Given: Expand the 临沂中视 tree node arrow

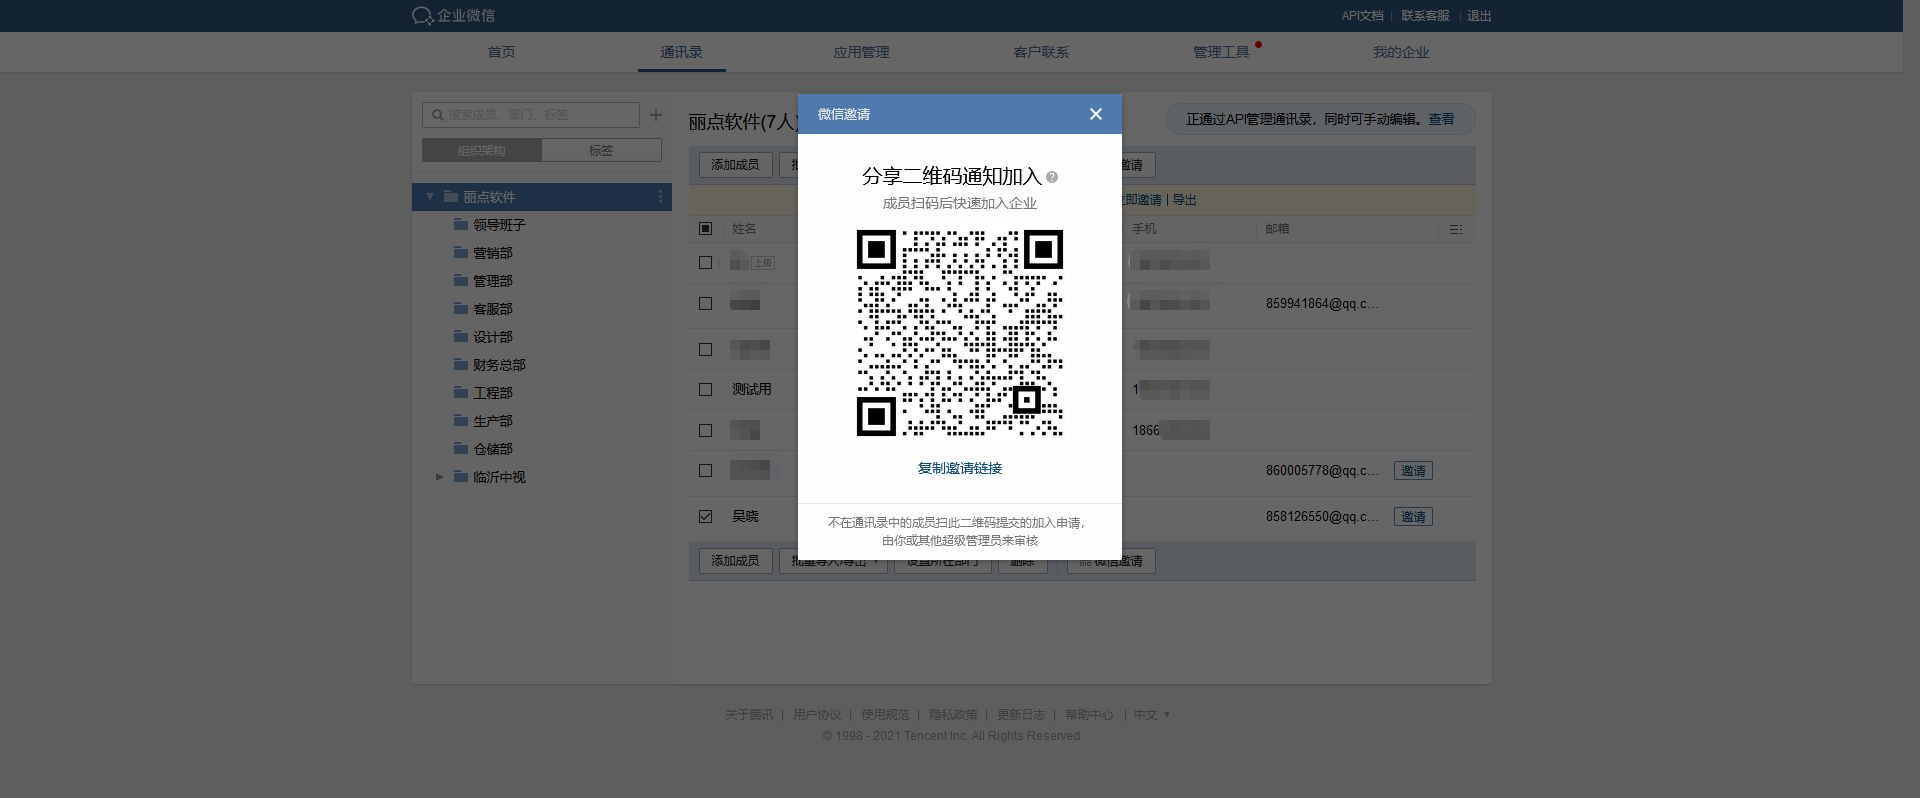Looking at the screenshot, I should tap(439, 477).
